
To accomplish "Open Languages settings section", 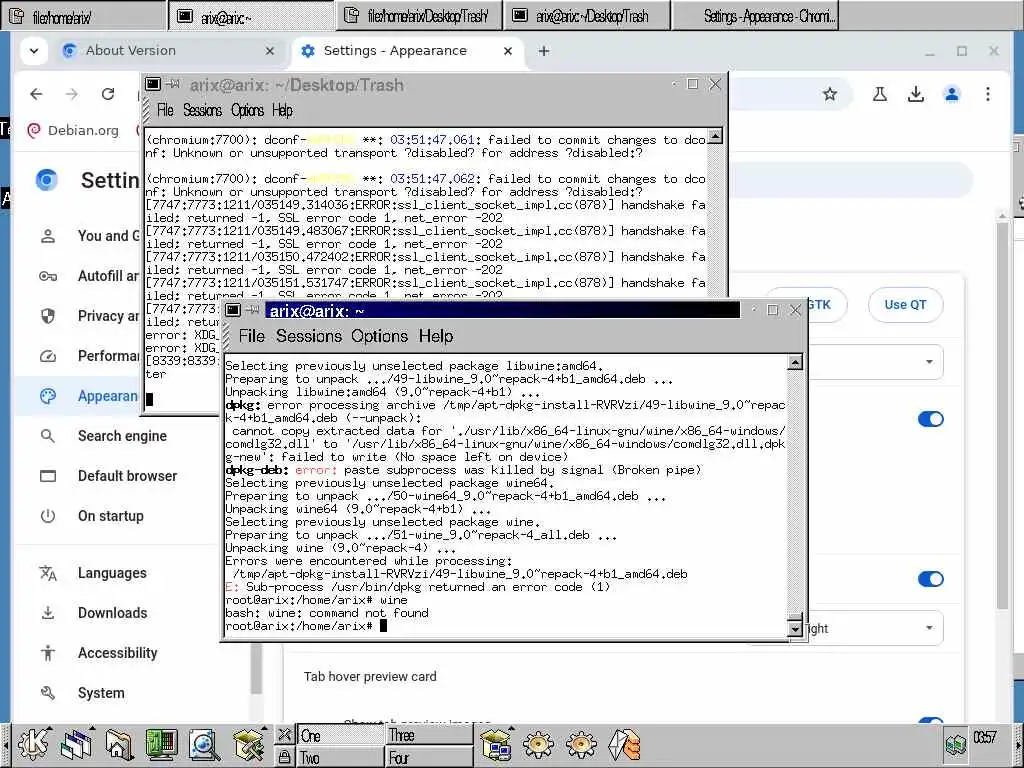I will (112, 573).
